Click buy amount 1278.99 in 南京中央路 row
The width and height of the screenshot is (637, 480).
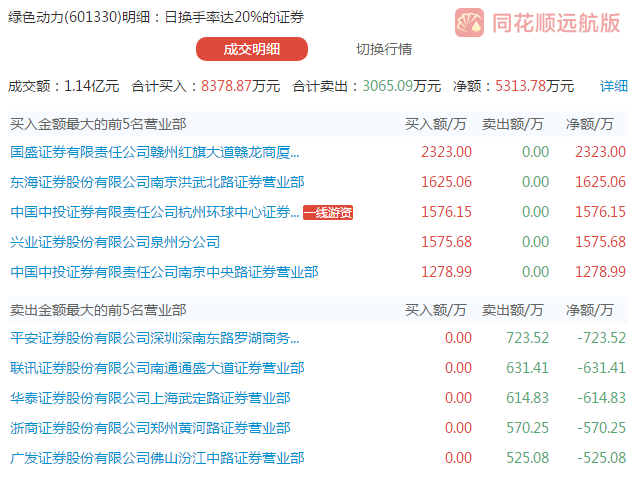point(446,272)
